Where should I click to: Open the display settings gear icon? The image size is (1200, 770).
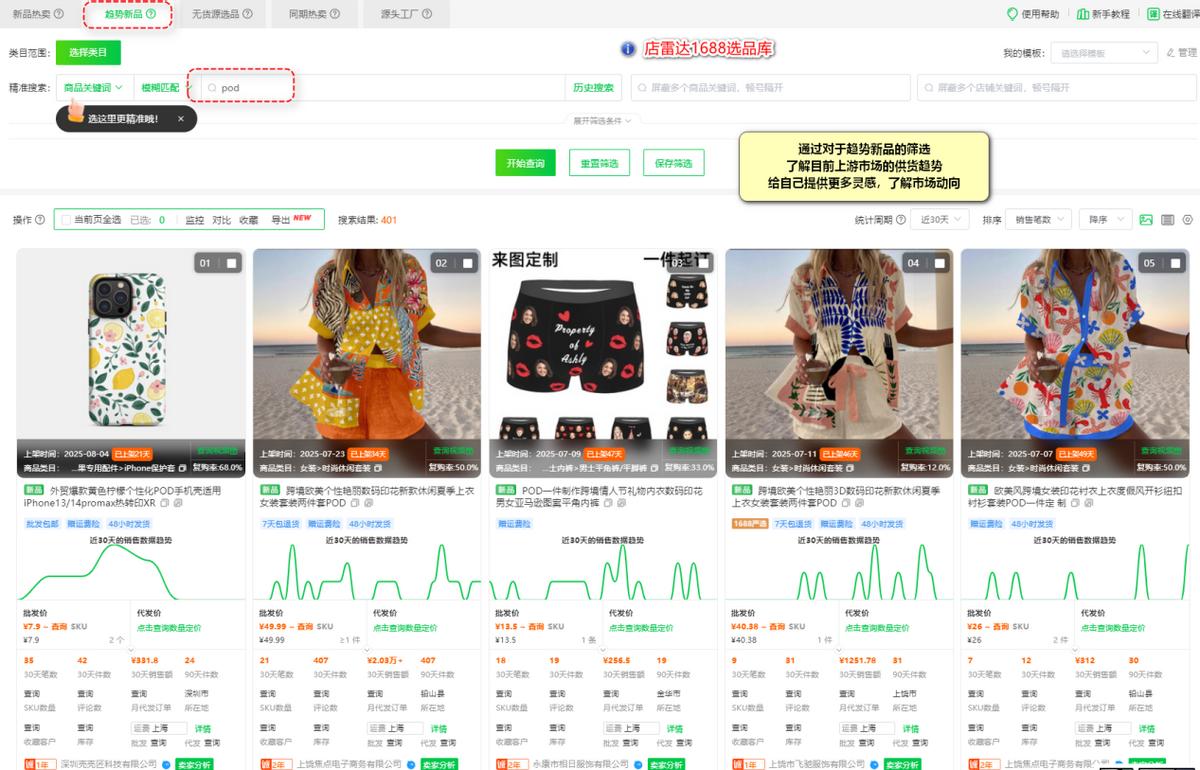point(1187,219)
